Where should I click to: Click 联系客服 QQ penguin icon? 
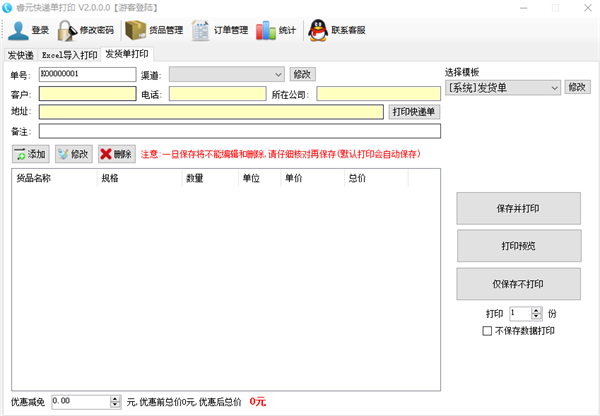pos(316,30)
